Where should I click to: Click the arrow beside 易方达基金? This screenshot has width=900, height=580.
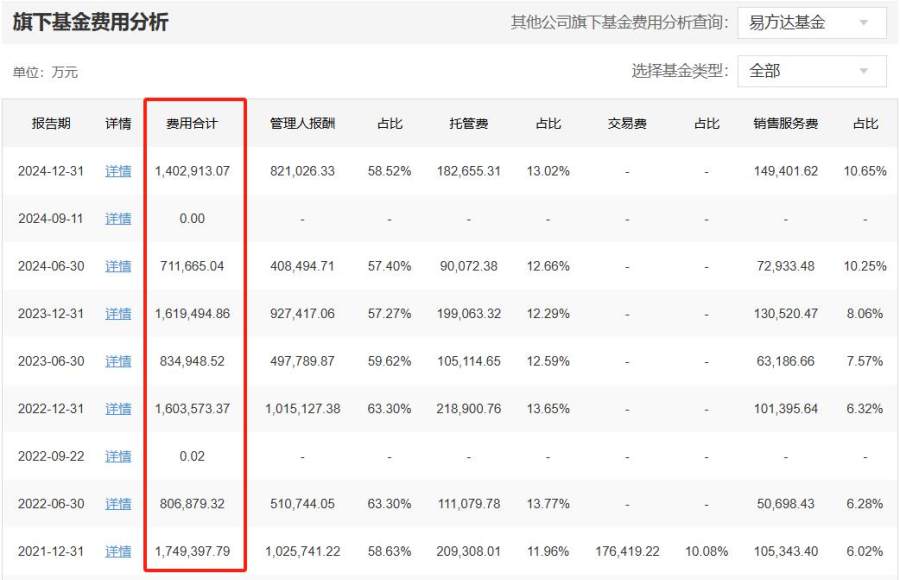[864, 23]
